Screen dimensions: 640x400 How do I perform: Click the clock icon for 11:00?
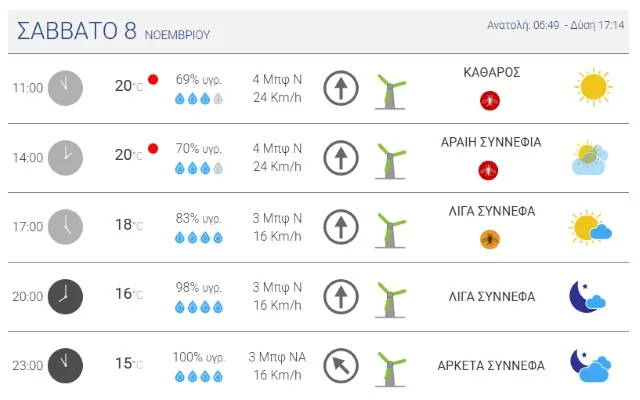coord(66,88)
